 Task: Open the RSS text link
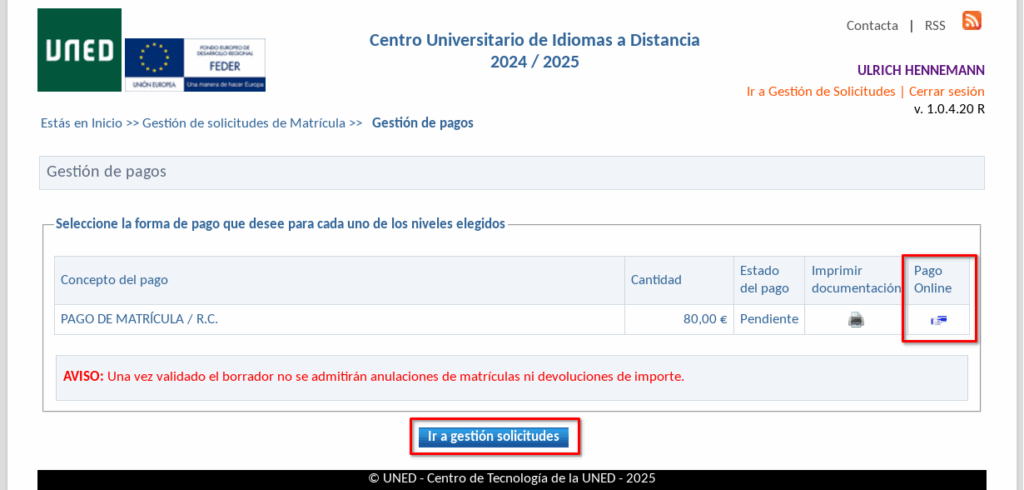935,26
